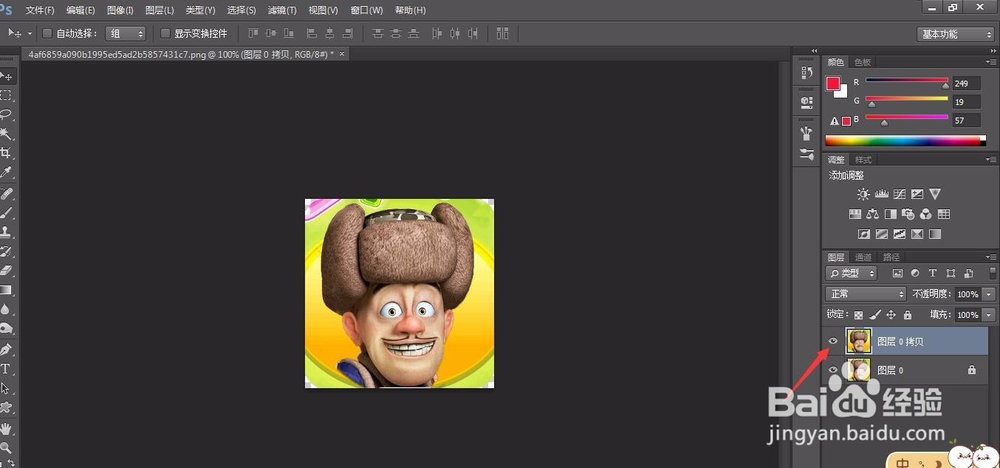Open the 填充 fill slider dropdown
The height and width of the screenshot is (468, 1000).
click(989, 314)
